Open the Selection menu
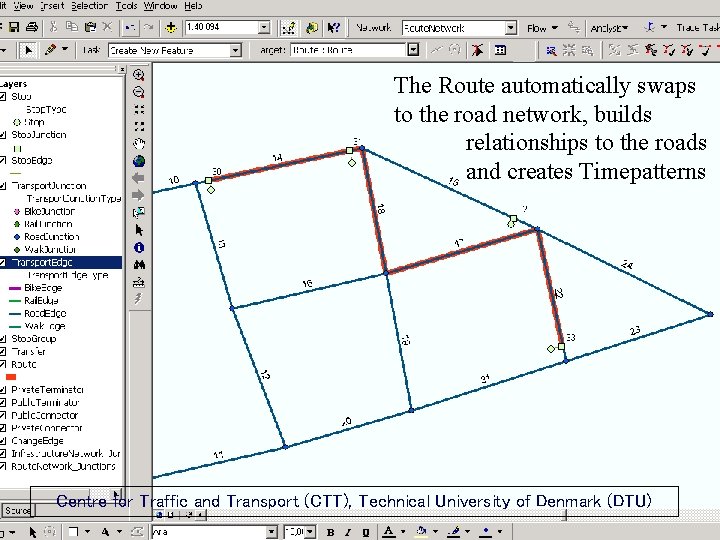The width and height of the screenshot is (720, 540). tap(89, 6)
